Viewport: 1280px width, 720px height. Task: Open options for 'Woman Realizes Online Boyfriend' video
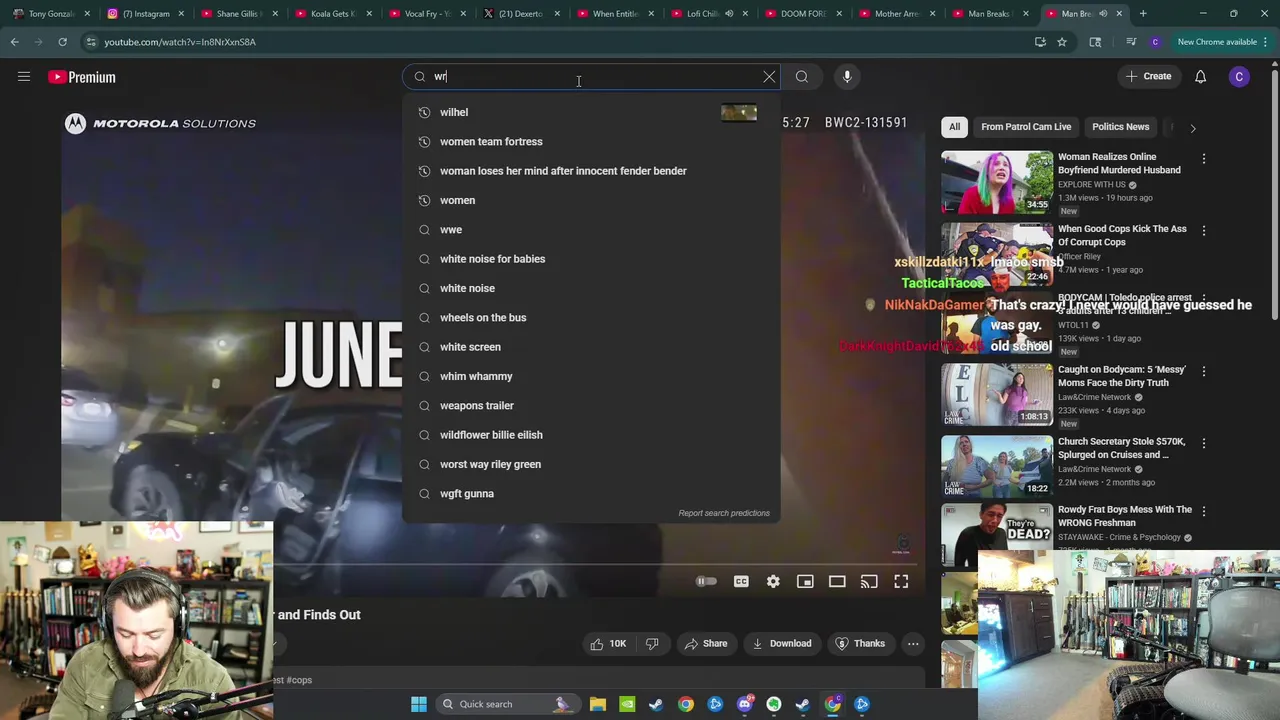point(1204,159)
